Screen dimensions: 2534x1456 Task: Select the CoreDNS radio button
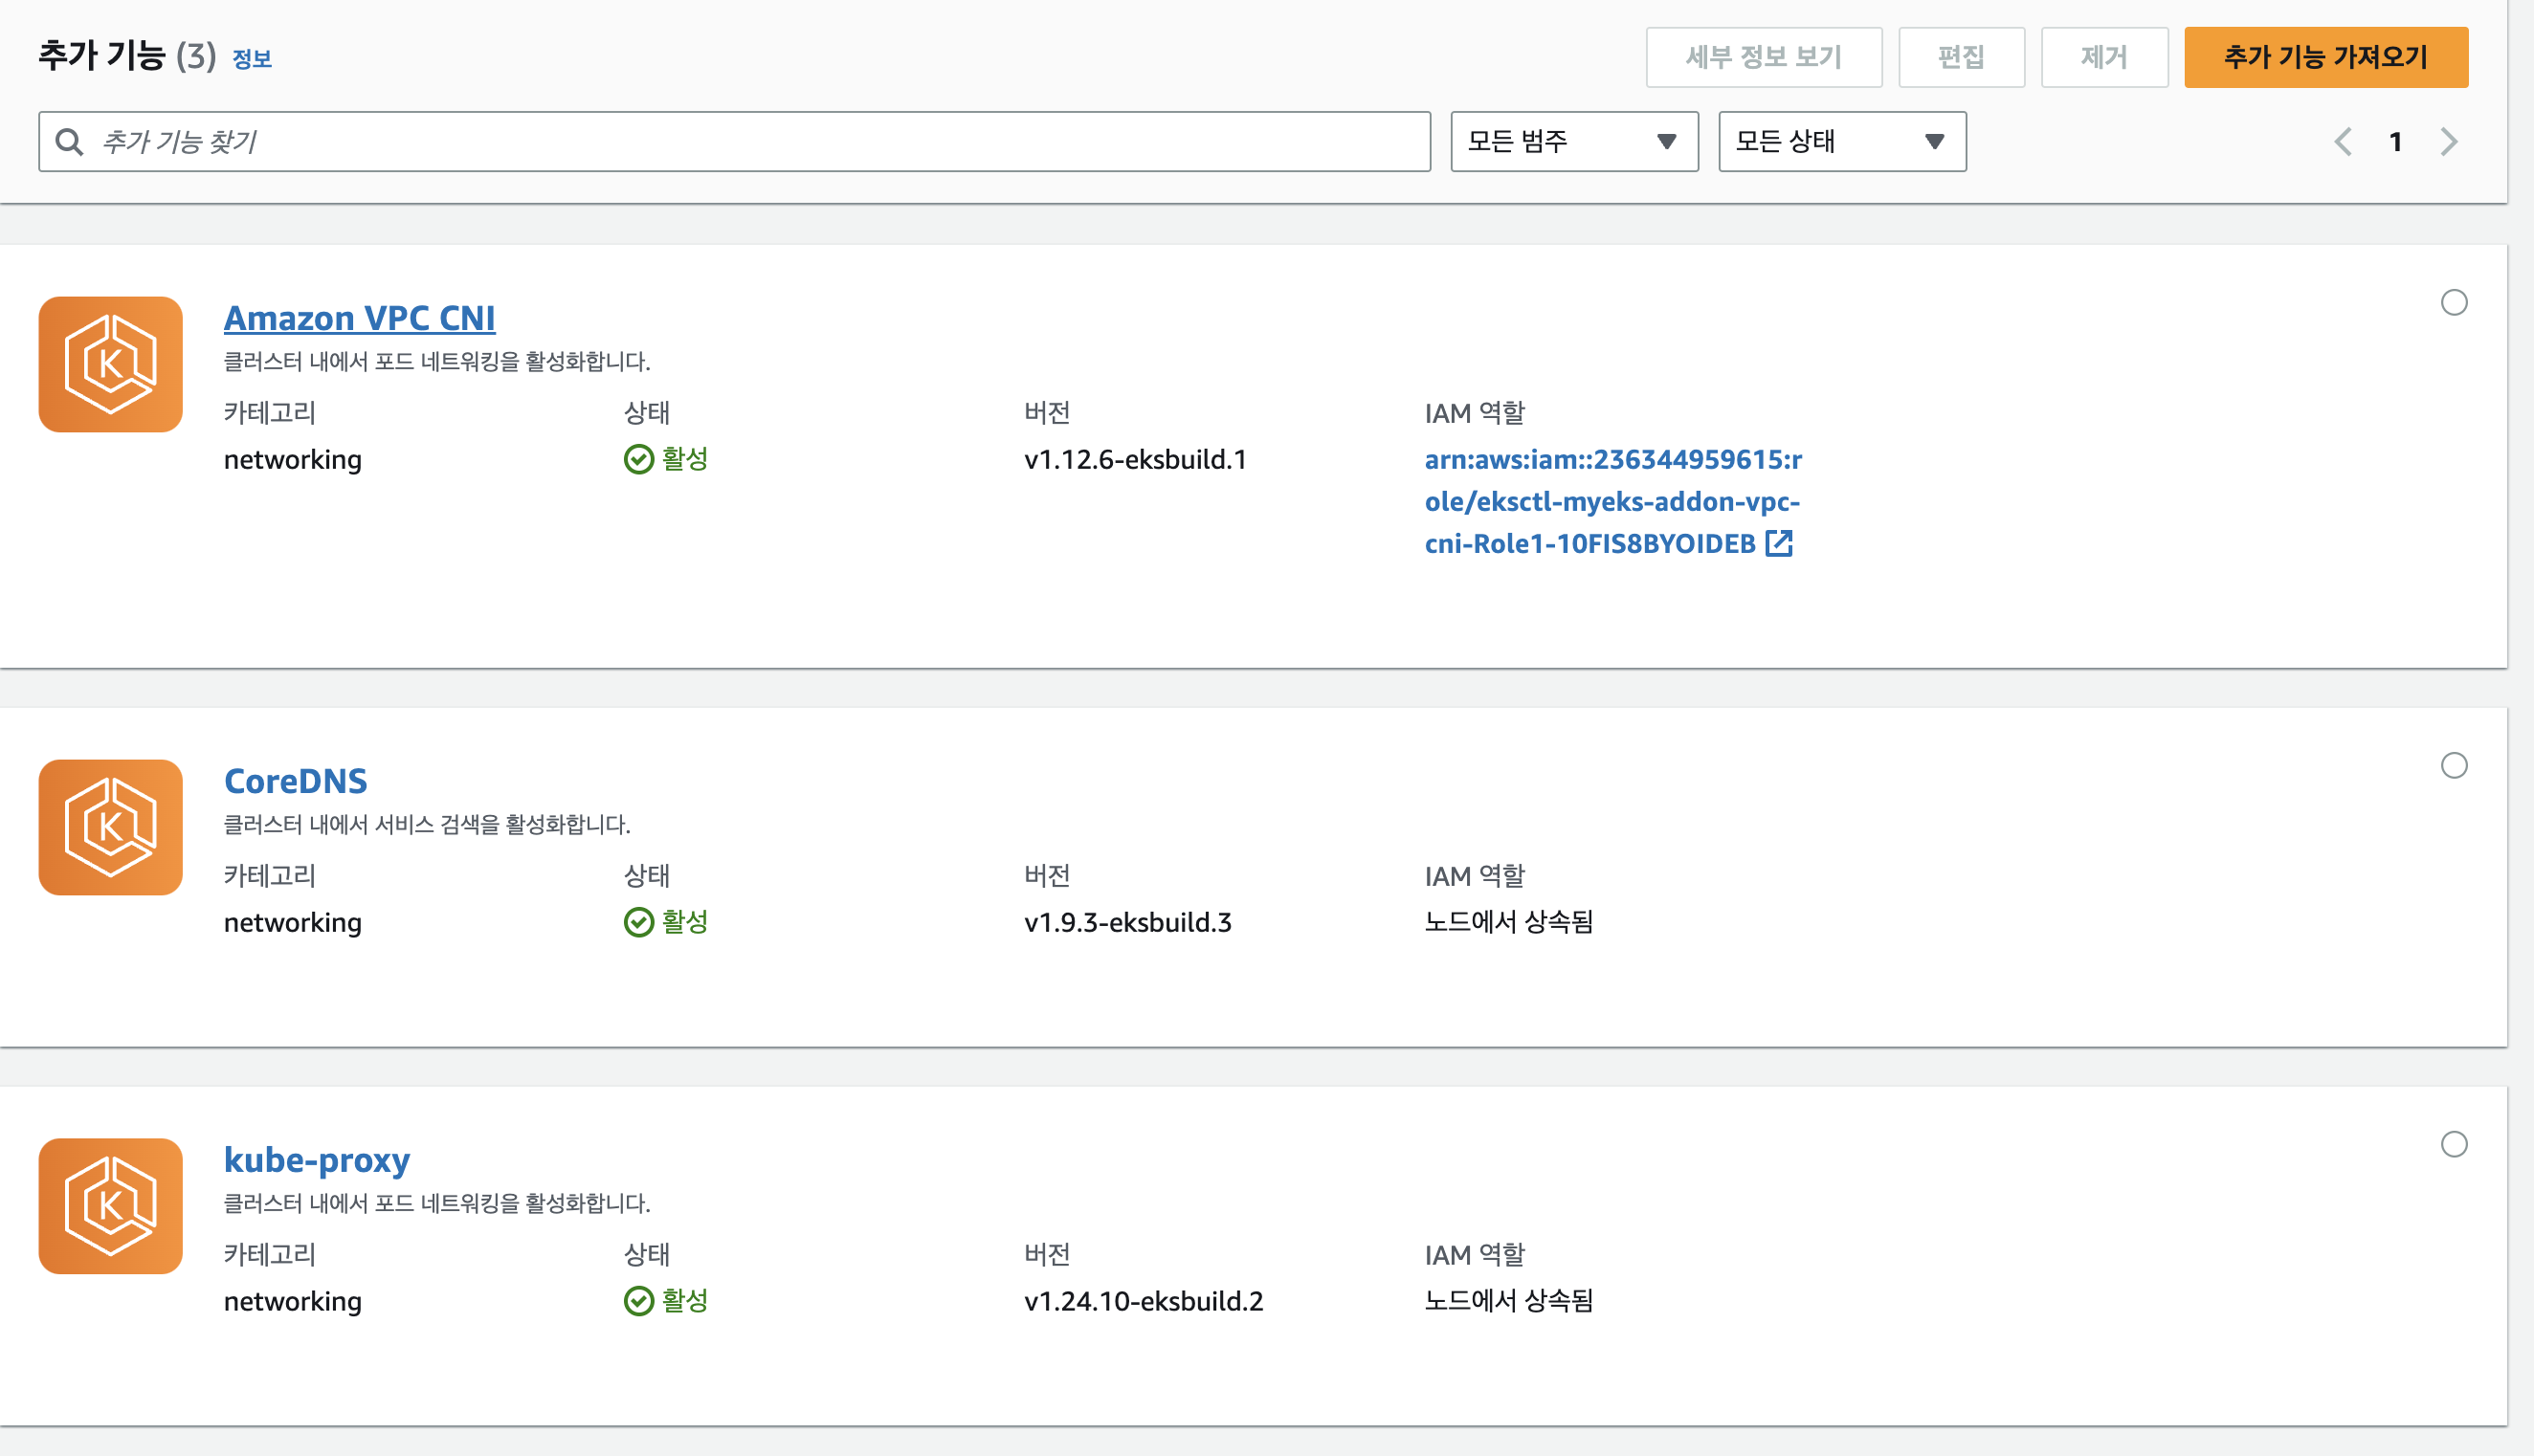point(2454,765)
